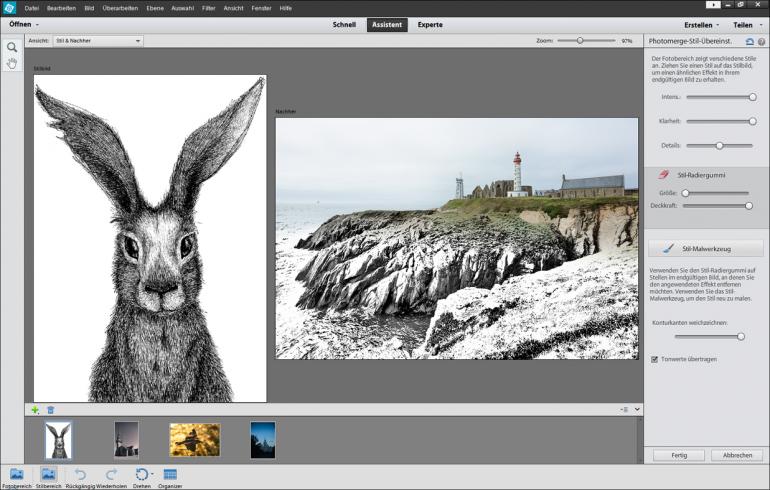The height and width of the screenshot is (490, 770).
Task: Click the reset panel arrow icon
Action: (x=750, y=42)
